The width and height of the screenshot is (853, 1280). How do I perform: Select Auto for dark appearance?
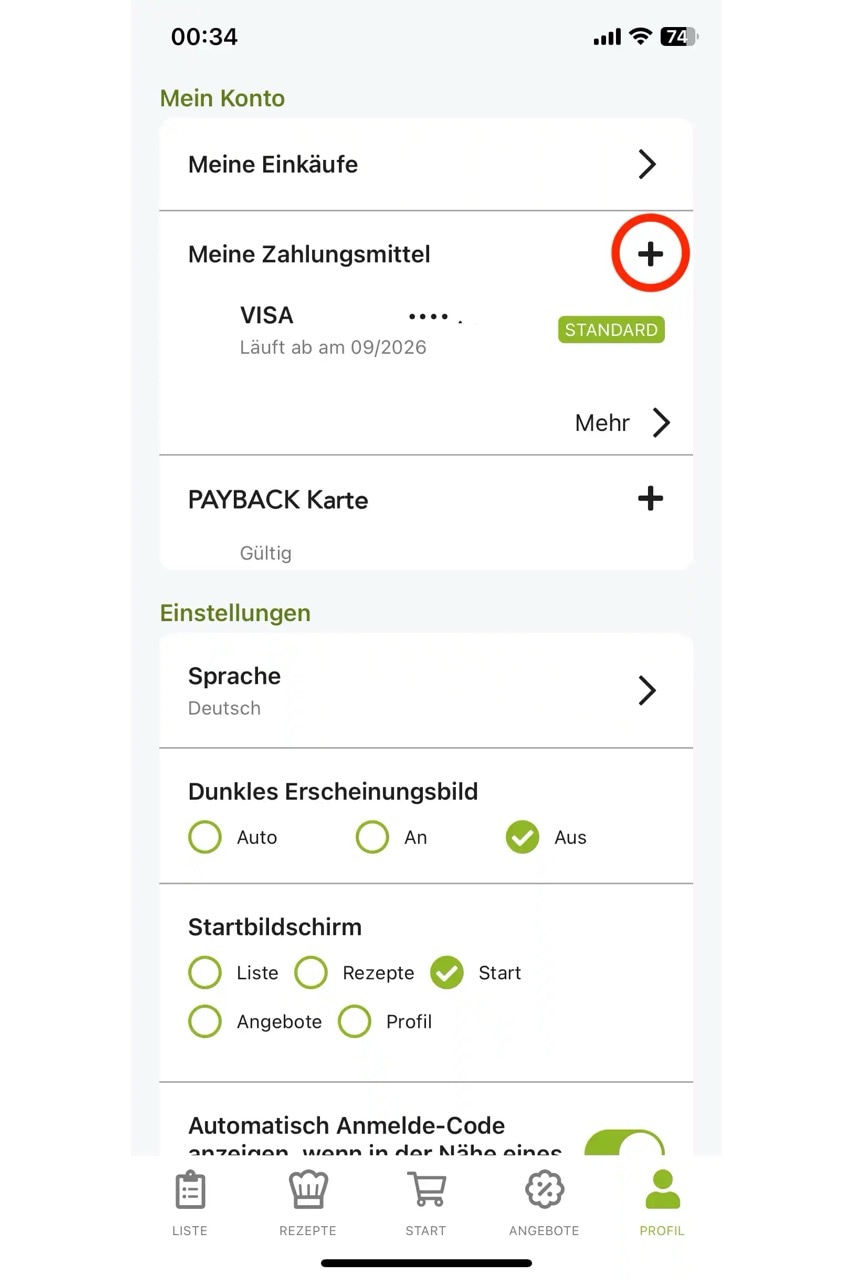pos(205,838)
